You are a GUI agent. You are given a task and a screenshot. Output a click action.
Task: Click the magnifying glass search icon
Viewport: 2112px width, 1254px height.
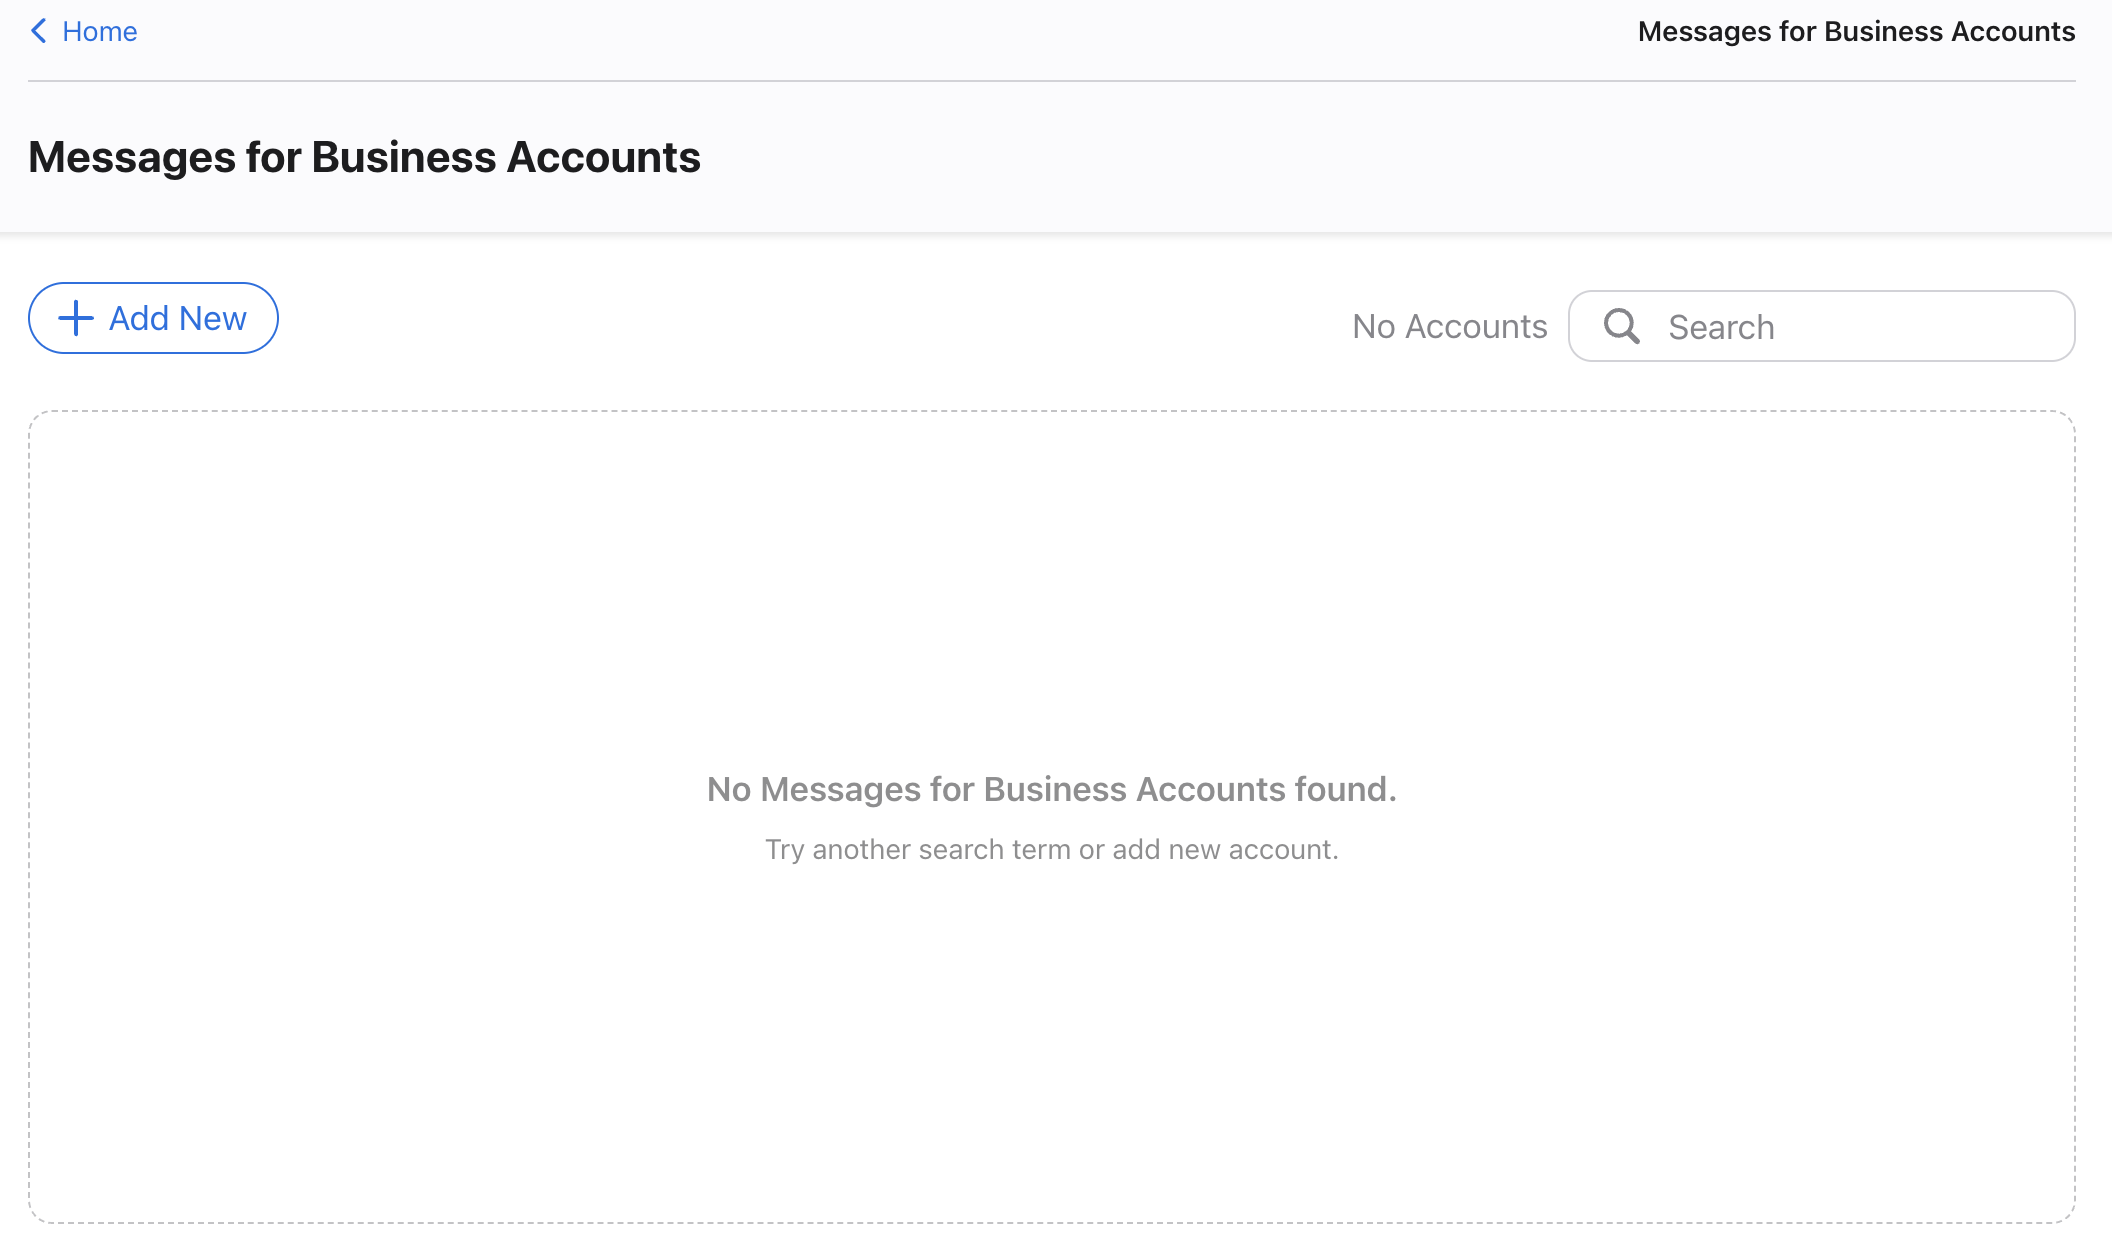coord(1621,326)
